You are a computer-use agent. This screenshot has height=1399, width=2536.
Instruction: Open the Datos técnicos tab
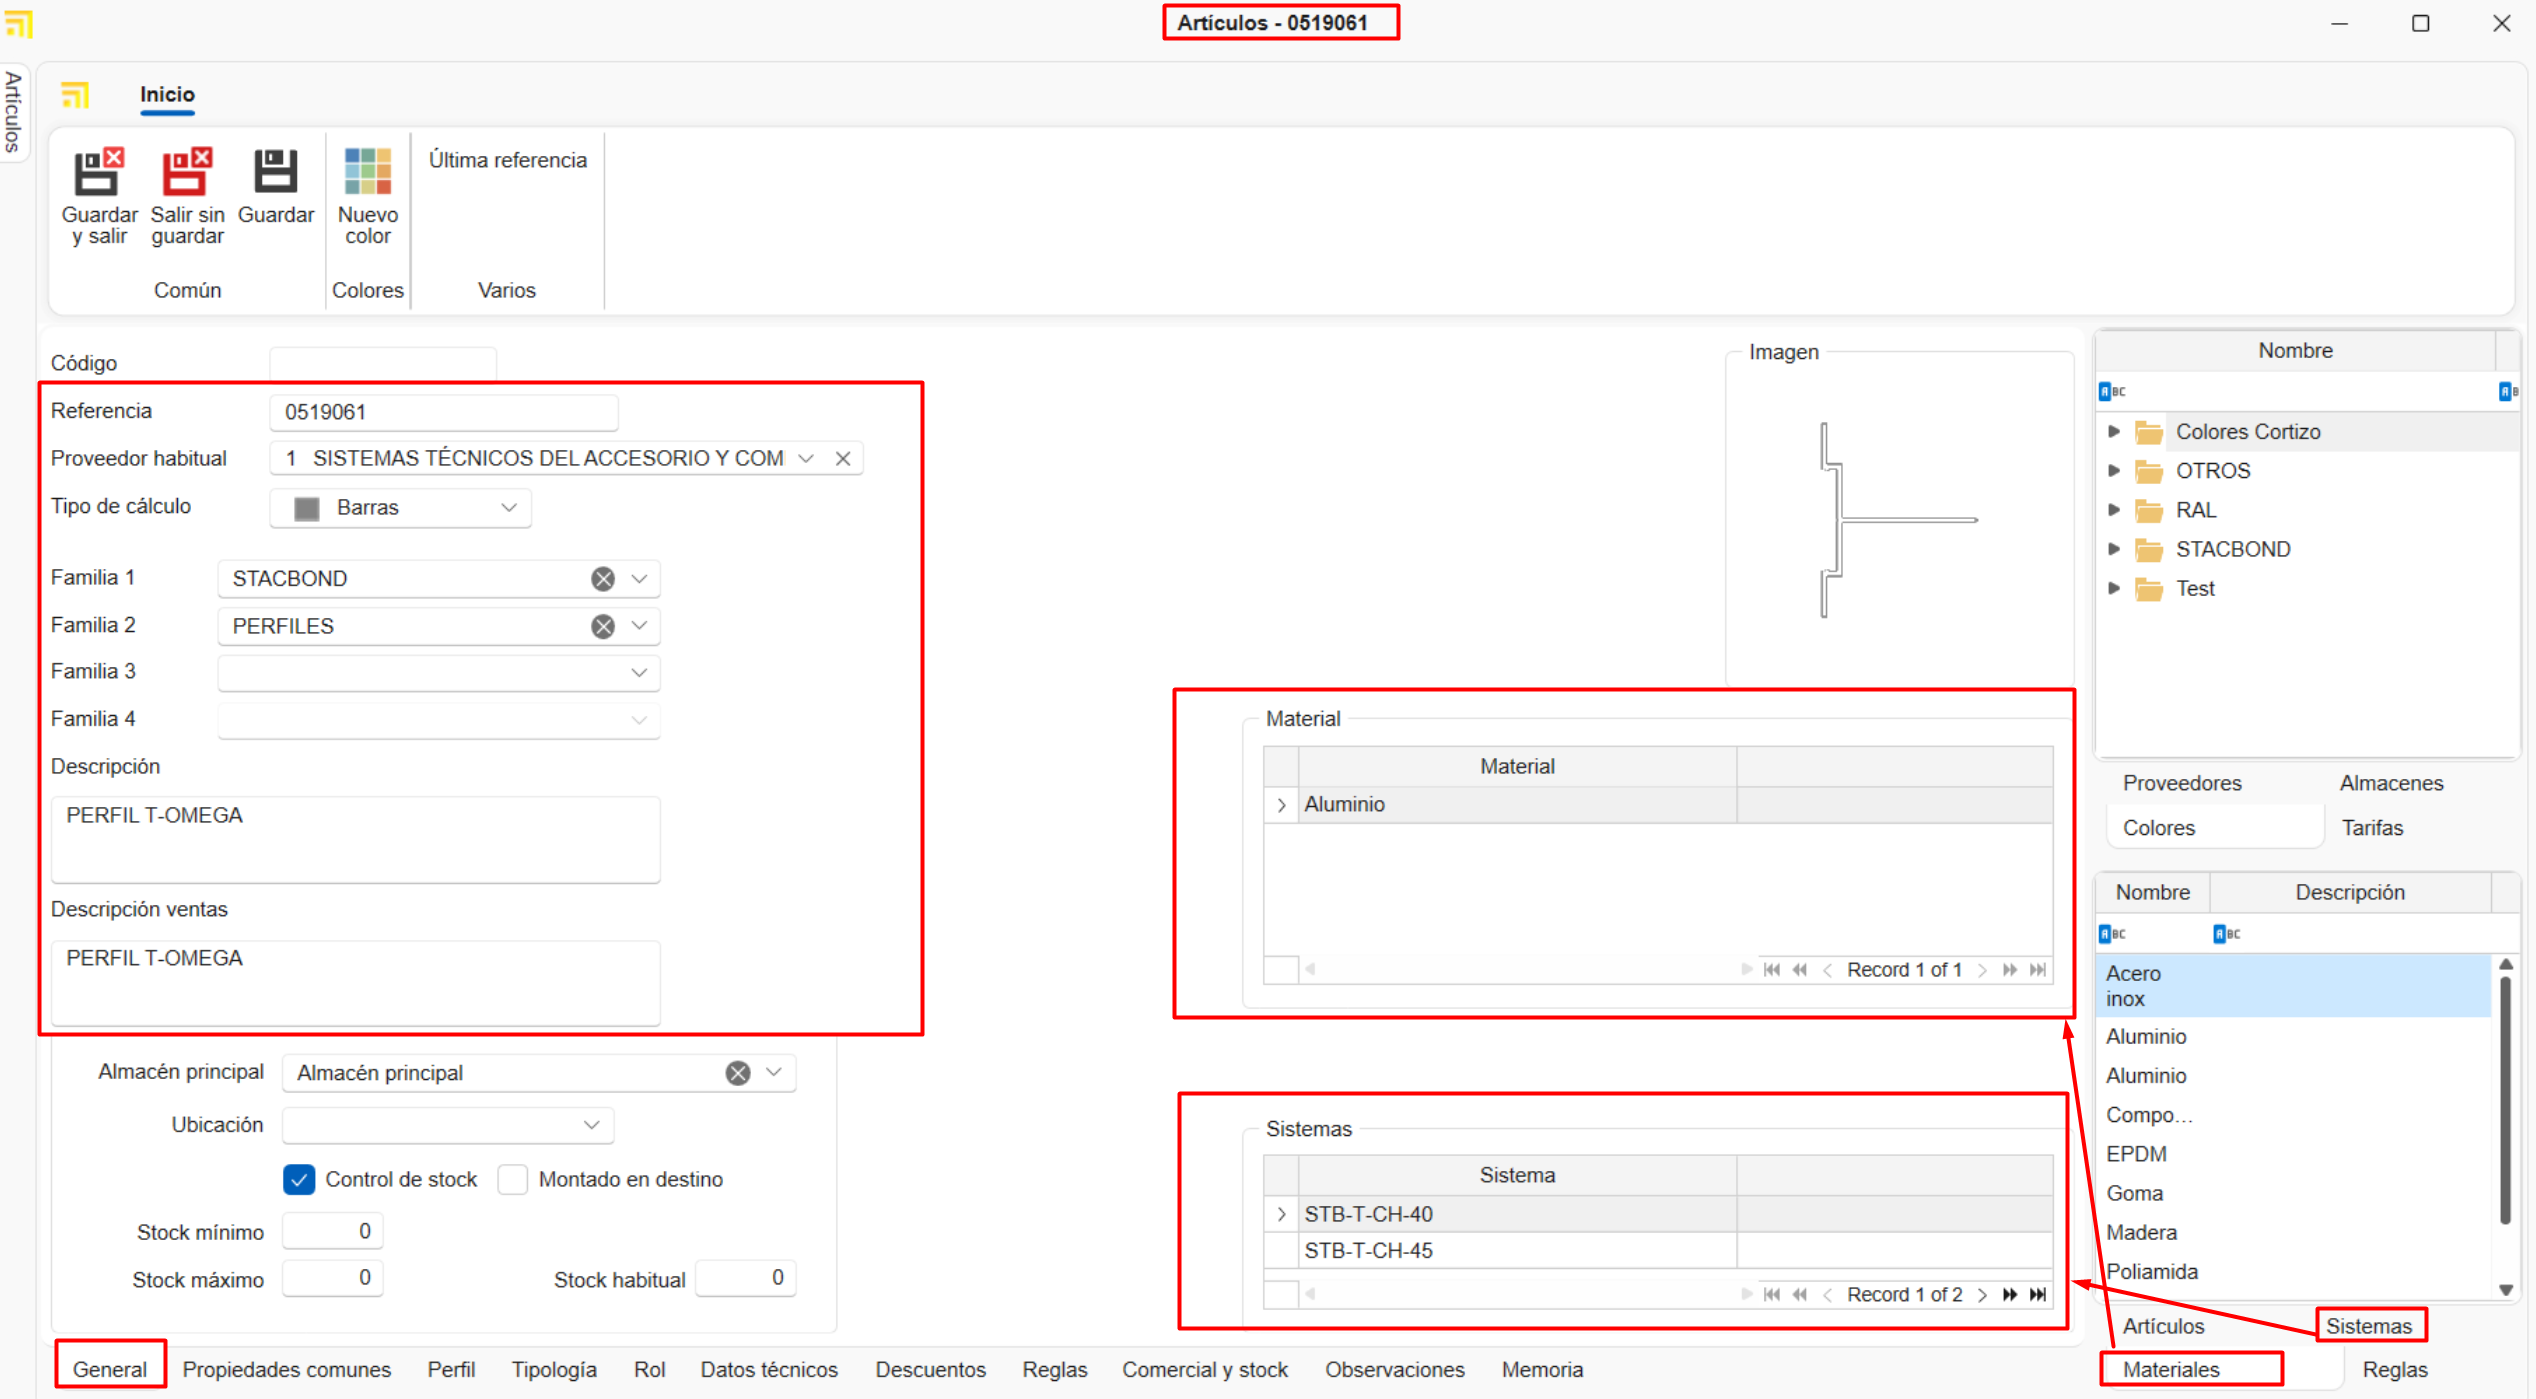point(768,1370)
